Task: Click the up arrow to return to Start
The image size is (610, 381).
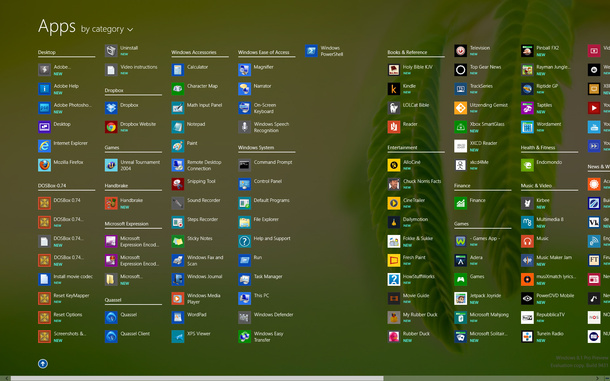Action: pyautogui.click(x=43, y=363)
